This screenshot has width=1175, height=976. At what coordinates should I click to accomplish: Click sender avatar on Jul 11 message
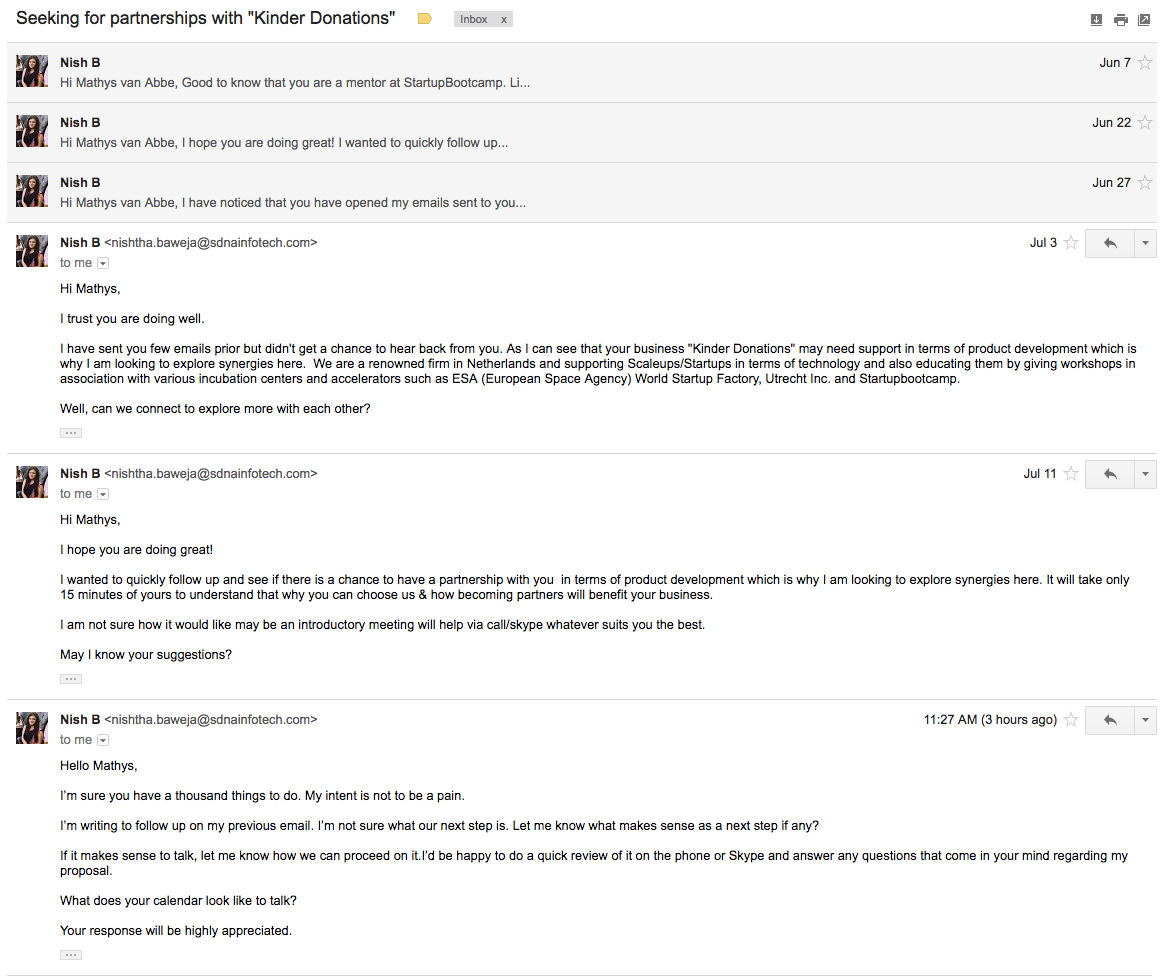32,482
